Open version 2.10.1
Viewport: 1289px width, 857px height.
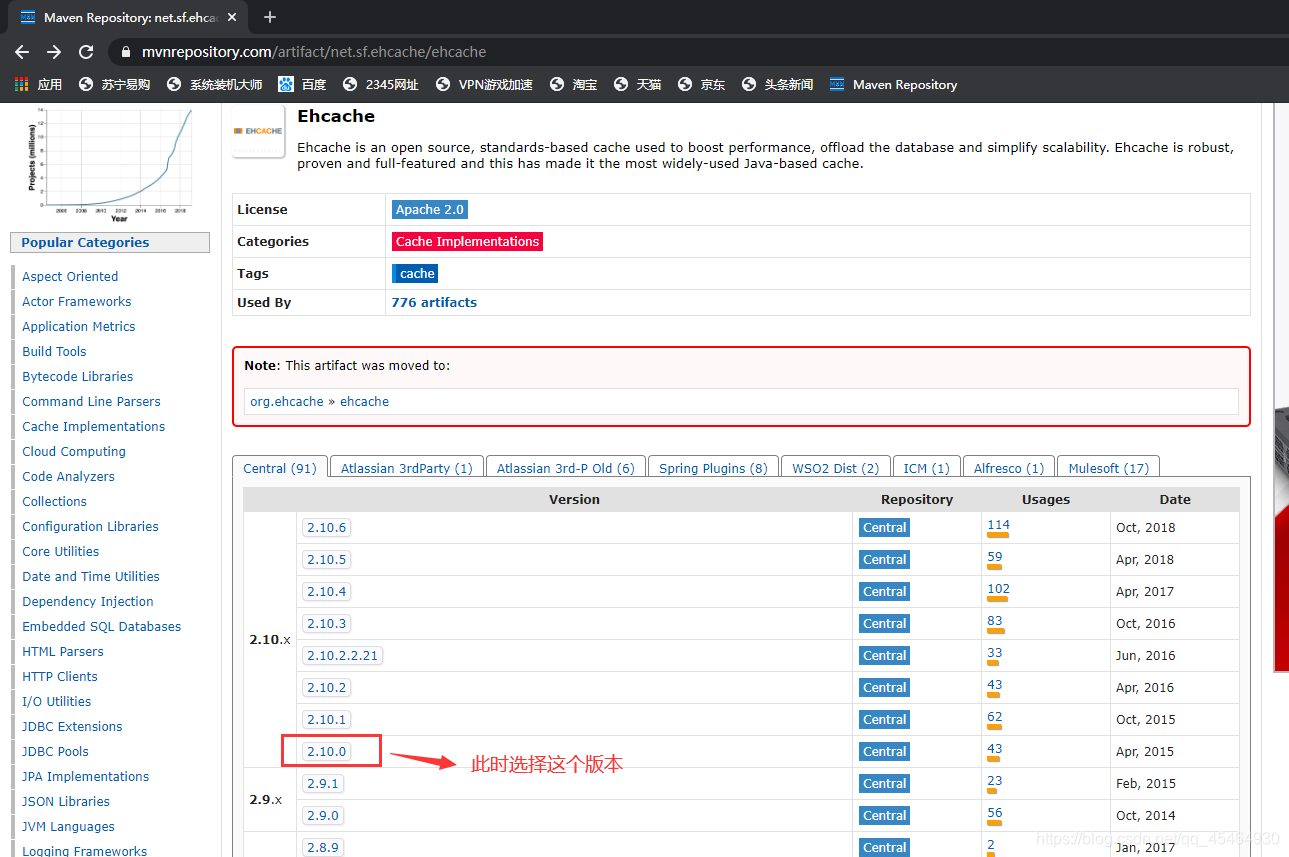click(326, 719)
